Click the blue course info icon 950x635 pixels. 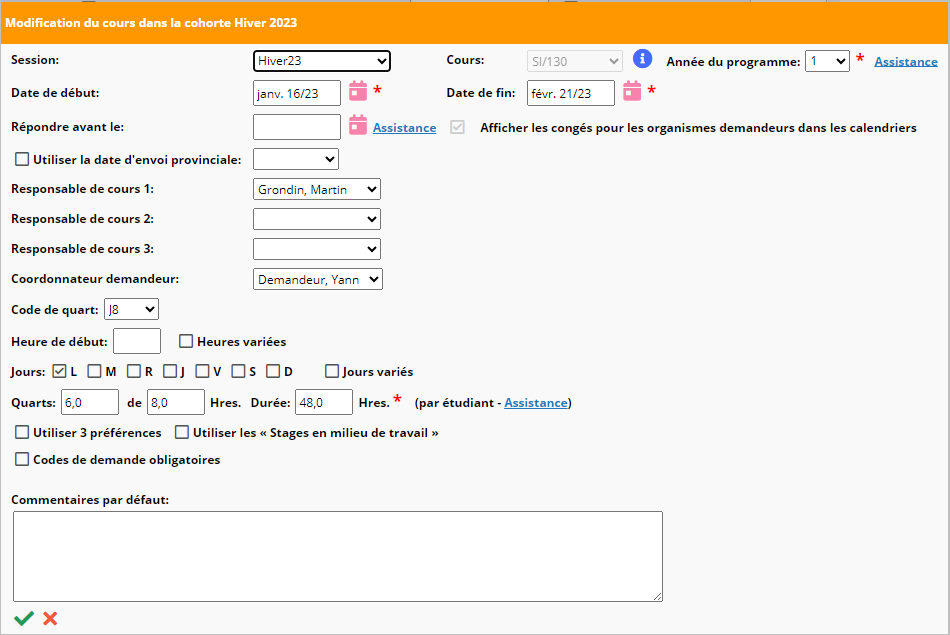coord(642,59)
